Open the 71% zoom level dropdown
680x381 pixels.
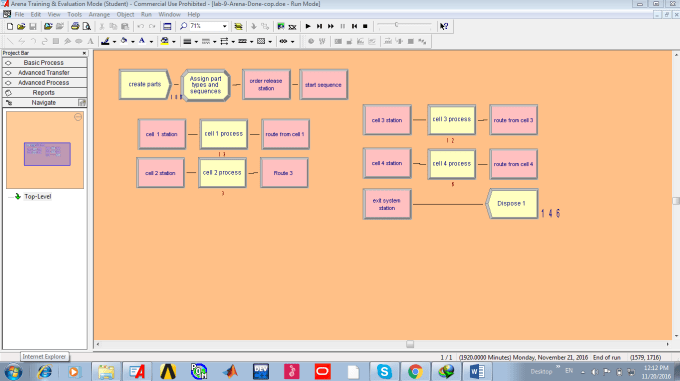click(225, 26)
